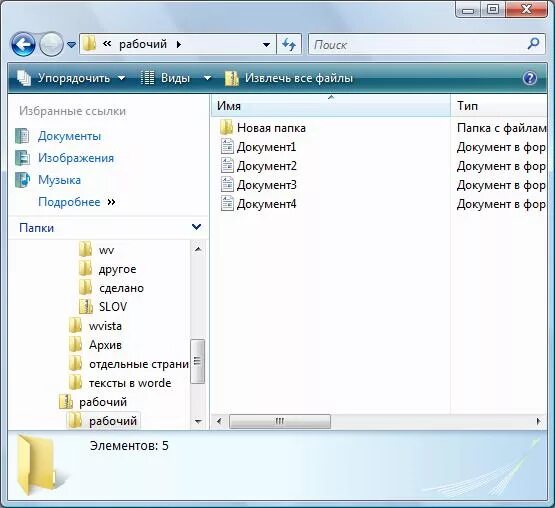
Task: Open Документы favorite link
Action: [69, 136]
